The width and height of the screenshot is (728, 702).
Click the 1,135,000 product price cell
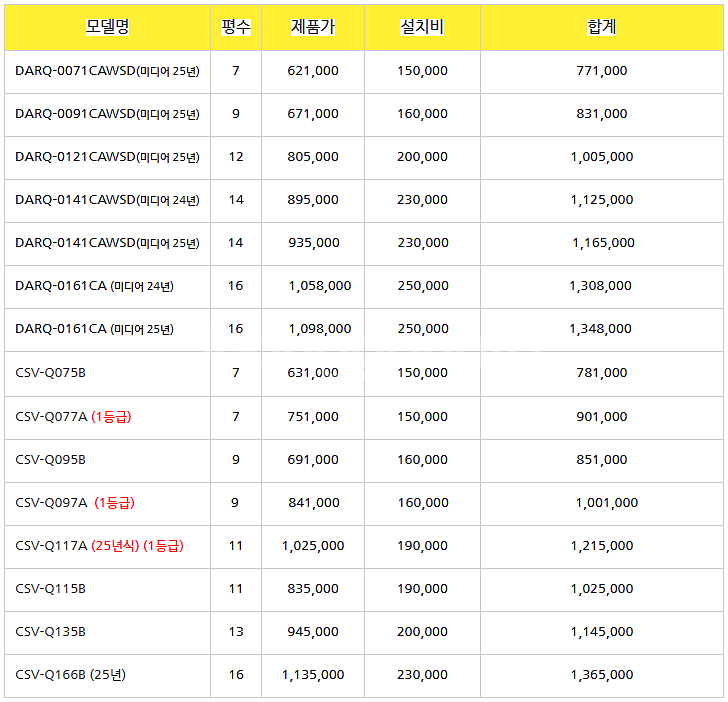(312, 675)
